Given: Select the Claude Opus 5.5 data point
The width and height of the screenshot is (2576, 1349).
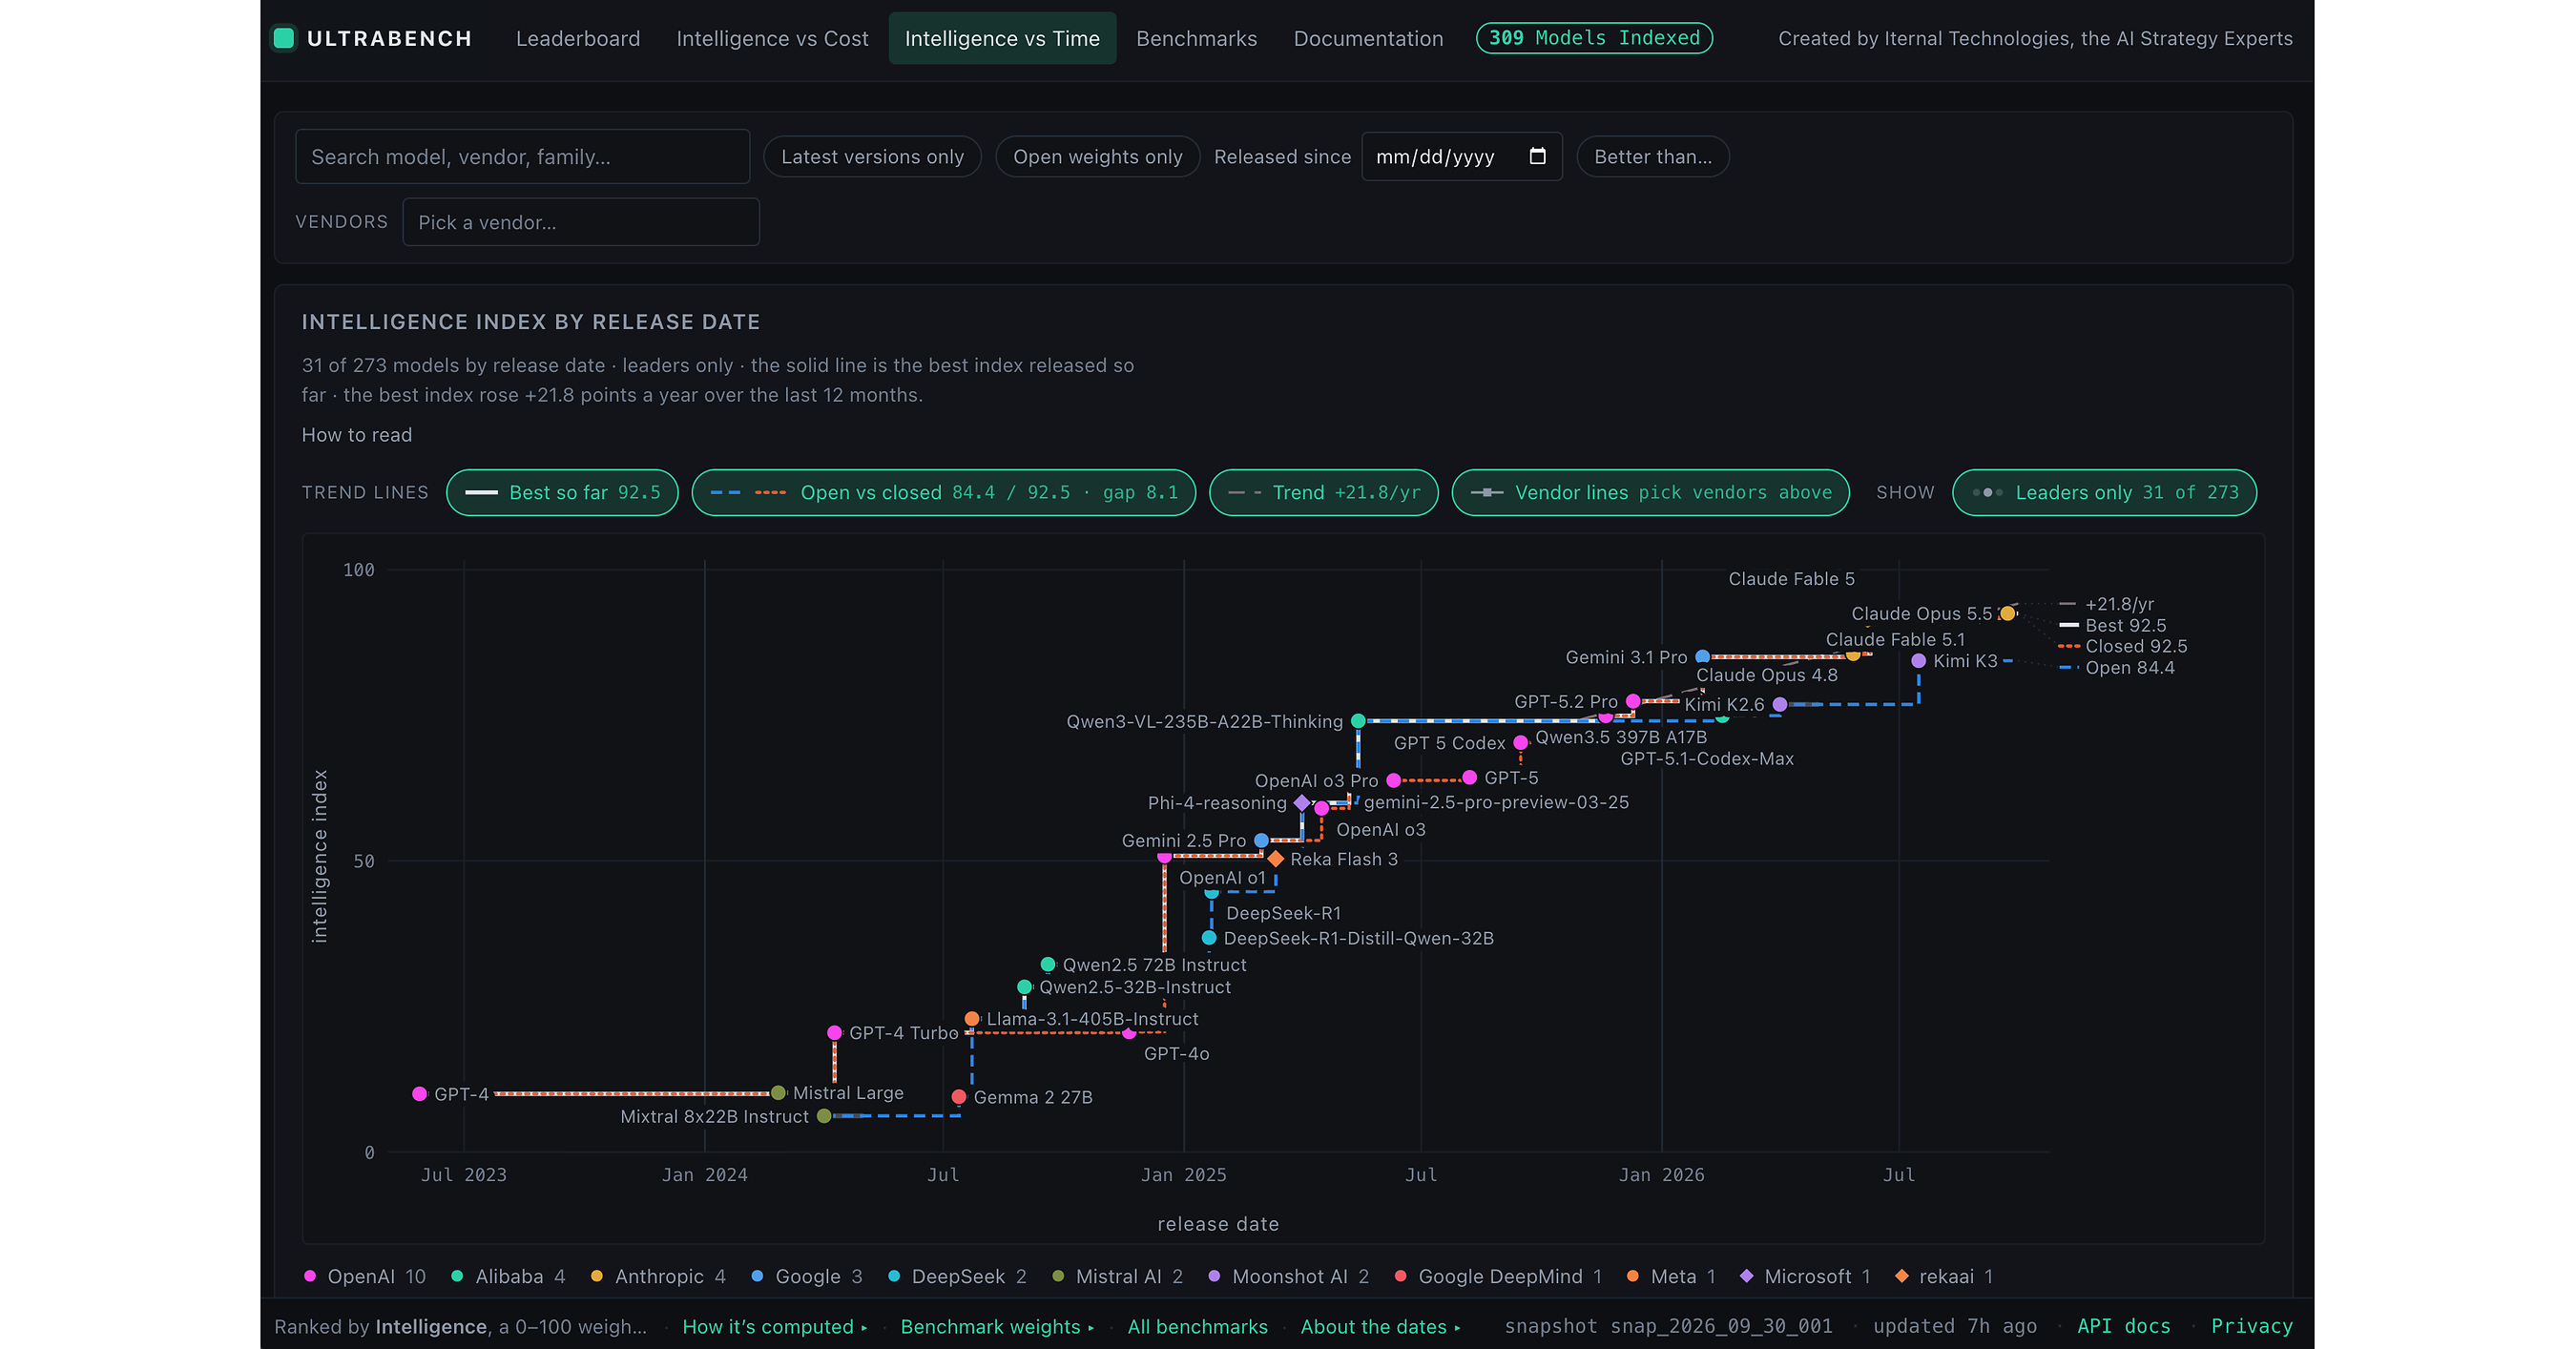Looking at the screenshot, I should pyautogui.click(x=2007, y=613).
